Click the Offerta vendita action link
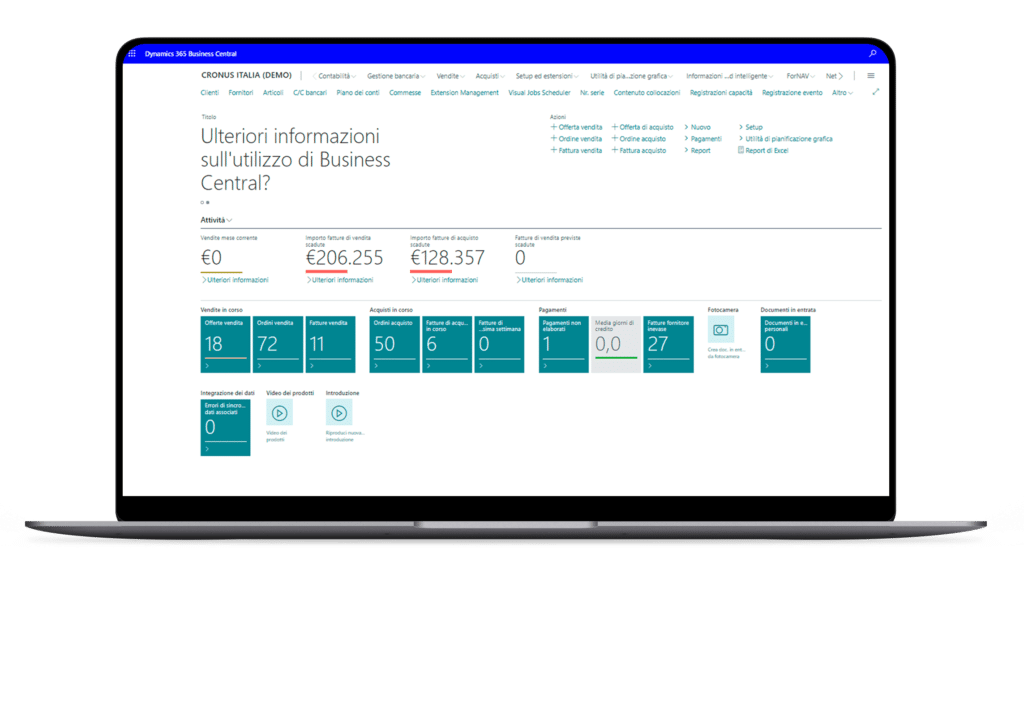 tap(579, 128)
